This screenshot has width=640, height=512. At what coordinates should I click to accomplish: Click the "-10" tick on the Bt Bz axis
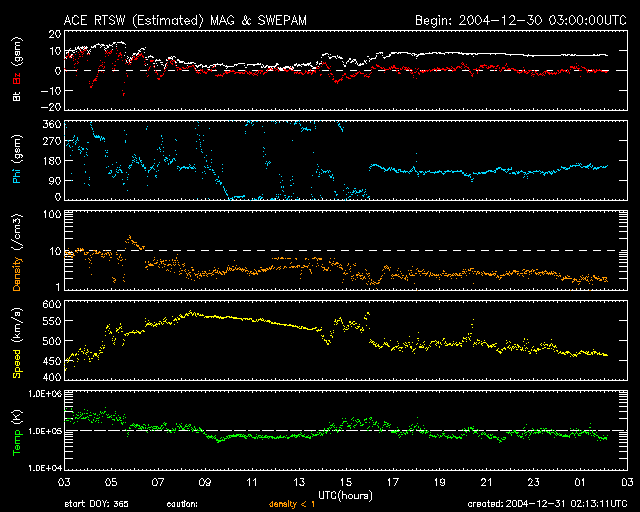click(x=51, y=91)
